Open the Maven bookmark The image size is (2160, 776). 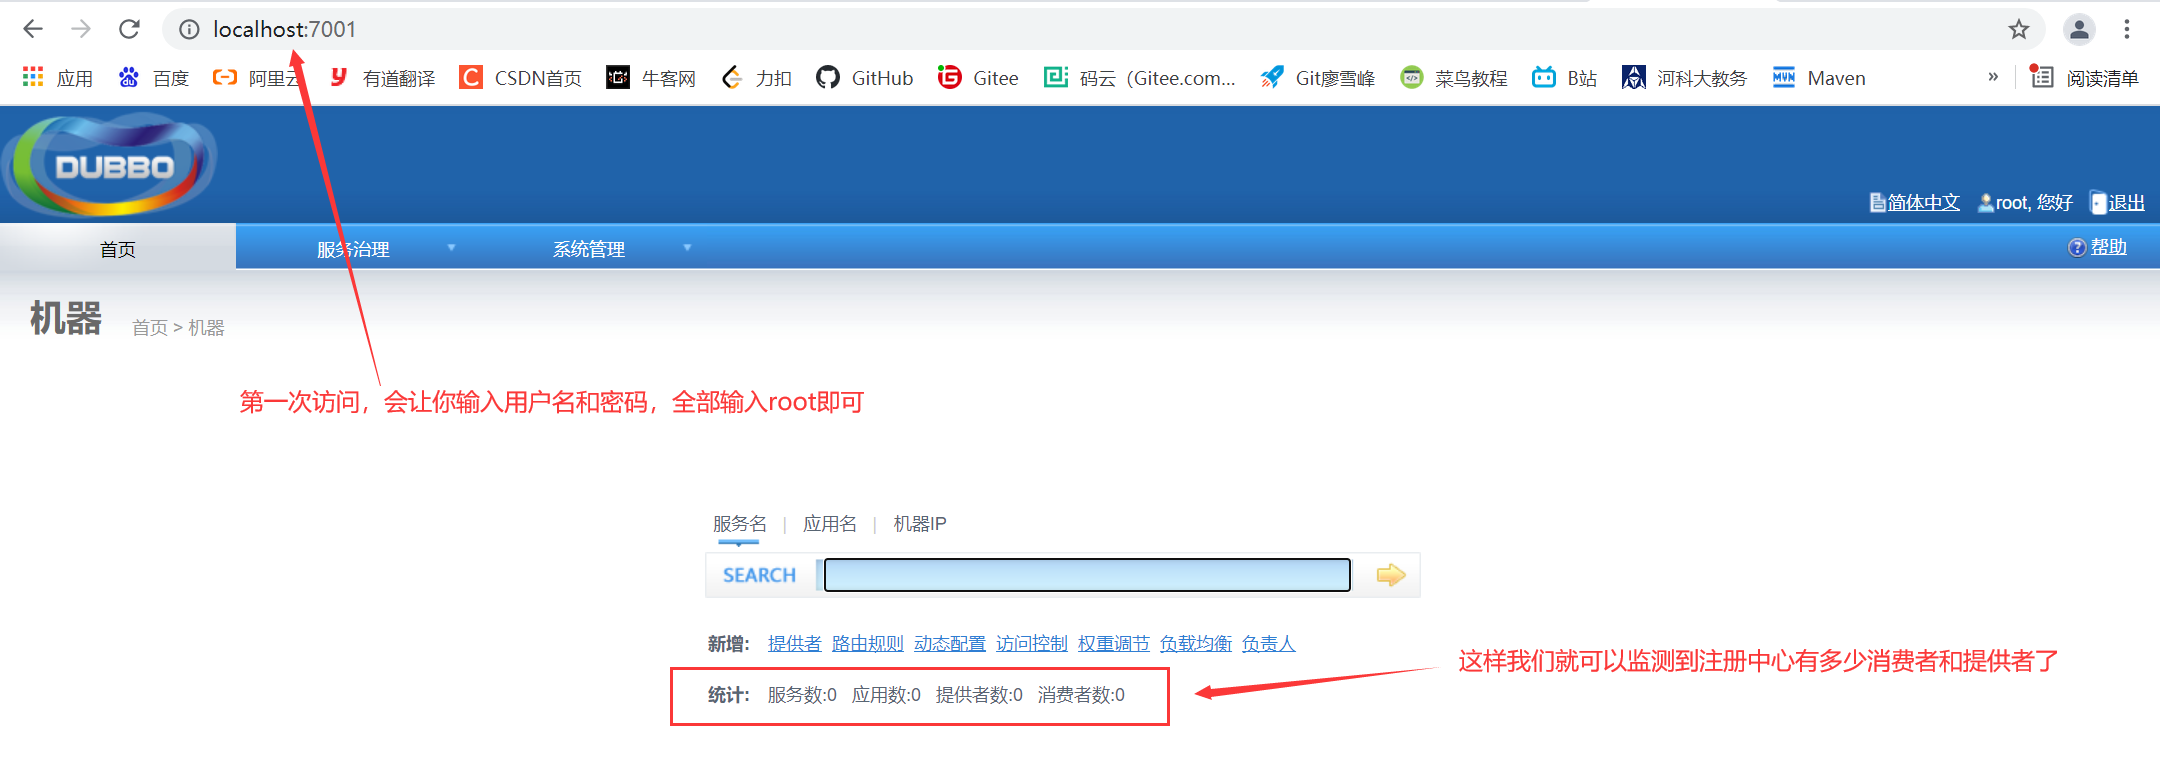coord(1819,77)
